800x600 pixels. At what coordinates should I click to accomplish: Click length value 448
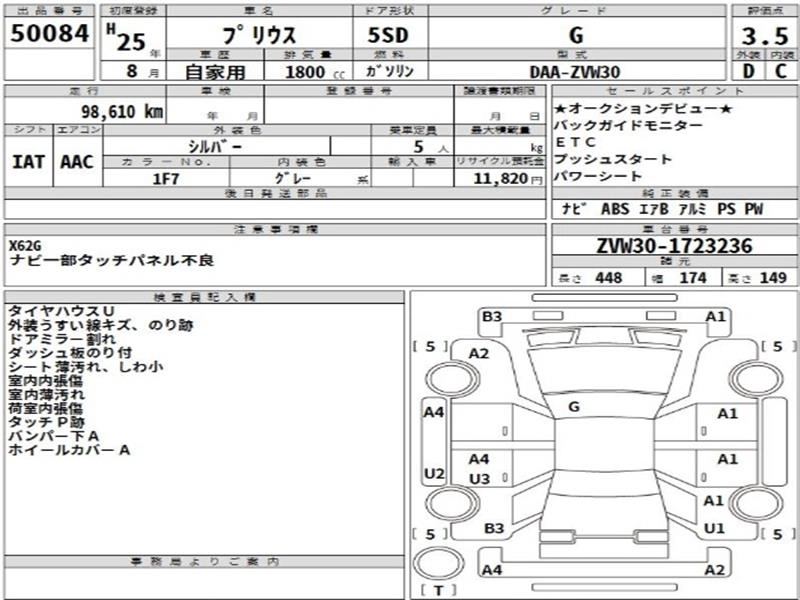point(608,278)
